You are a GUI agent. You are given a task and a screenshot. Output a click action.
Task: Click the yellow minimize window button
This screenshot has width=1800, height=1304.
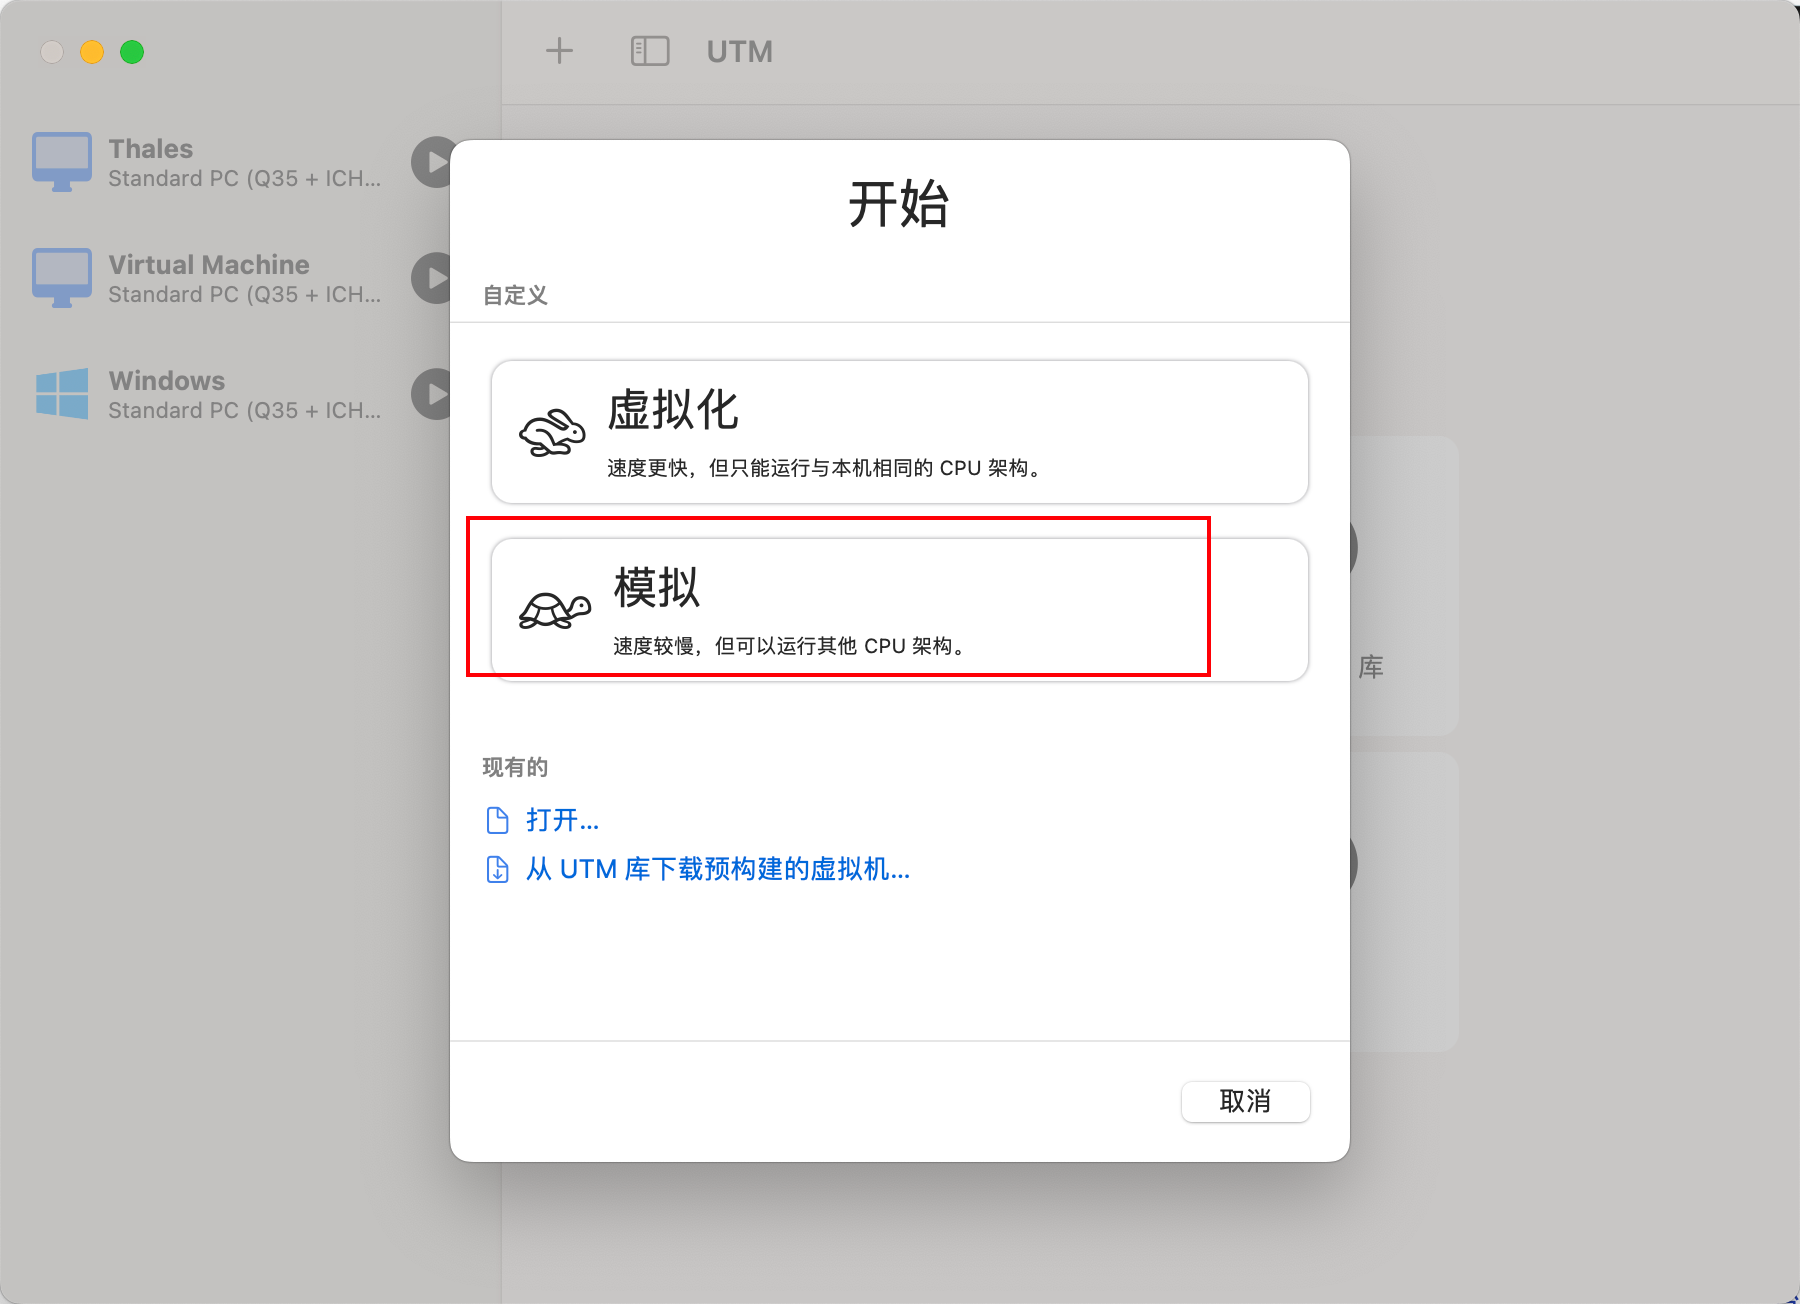pyautogui.click(x=92, y=52)
